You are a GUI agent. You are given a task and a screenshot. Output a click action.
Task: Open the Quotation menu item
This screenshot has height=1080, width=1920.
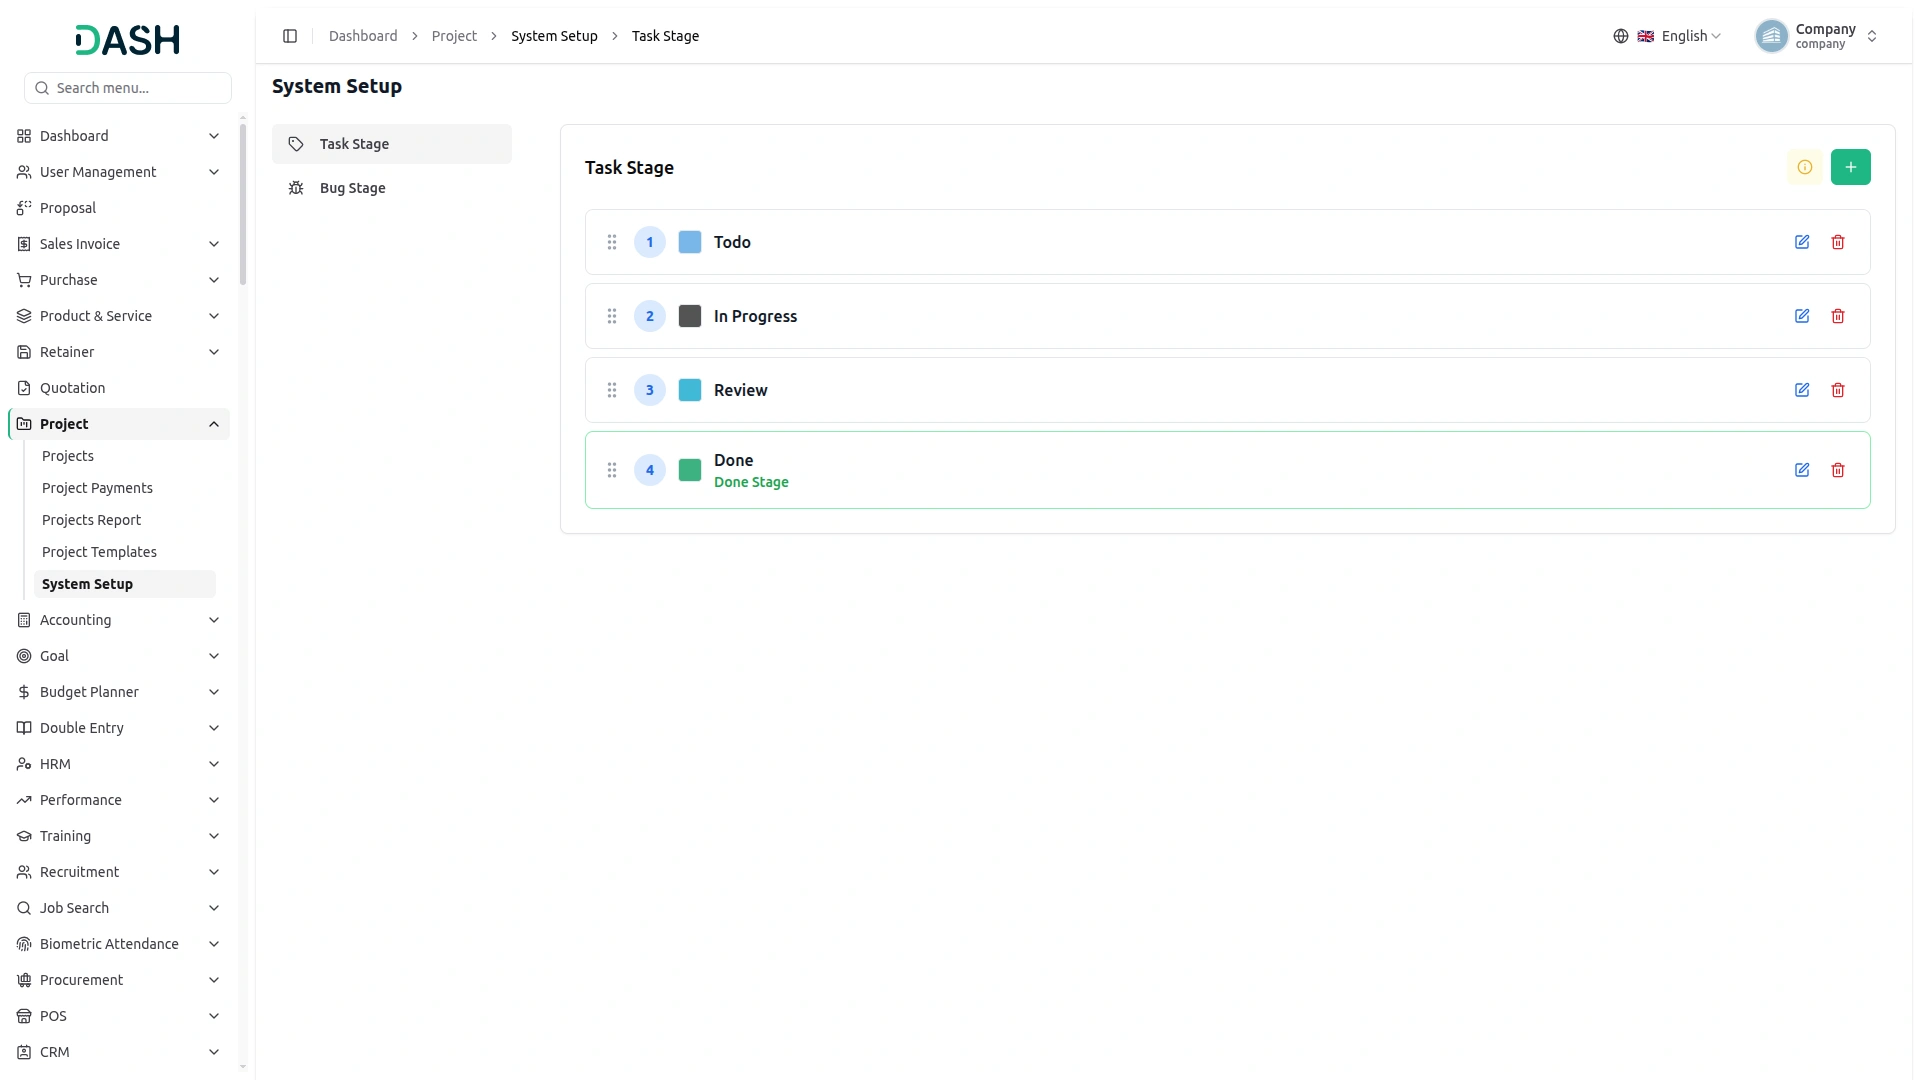click(119, 388)
